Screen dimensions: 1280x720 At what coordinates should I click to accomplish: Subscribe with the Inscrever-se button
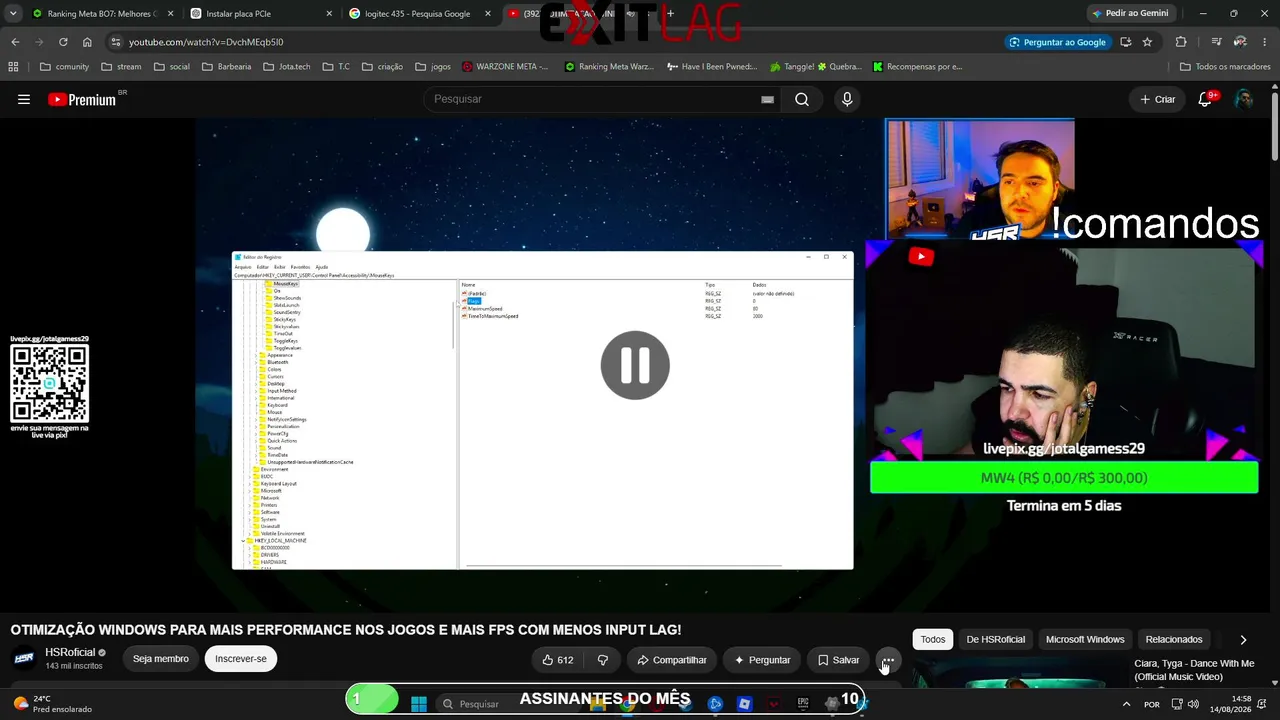pyautogui.click(x=241, y=659)
